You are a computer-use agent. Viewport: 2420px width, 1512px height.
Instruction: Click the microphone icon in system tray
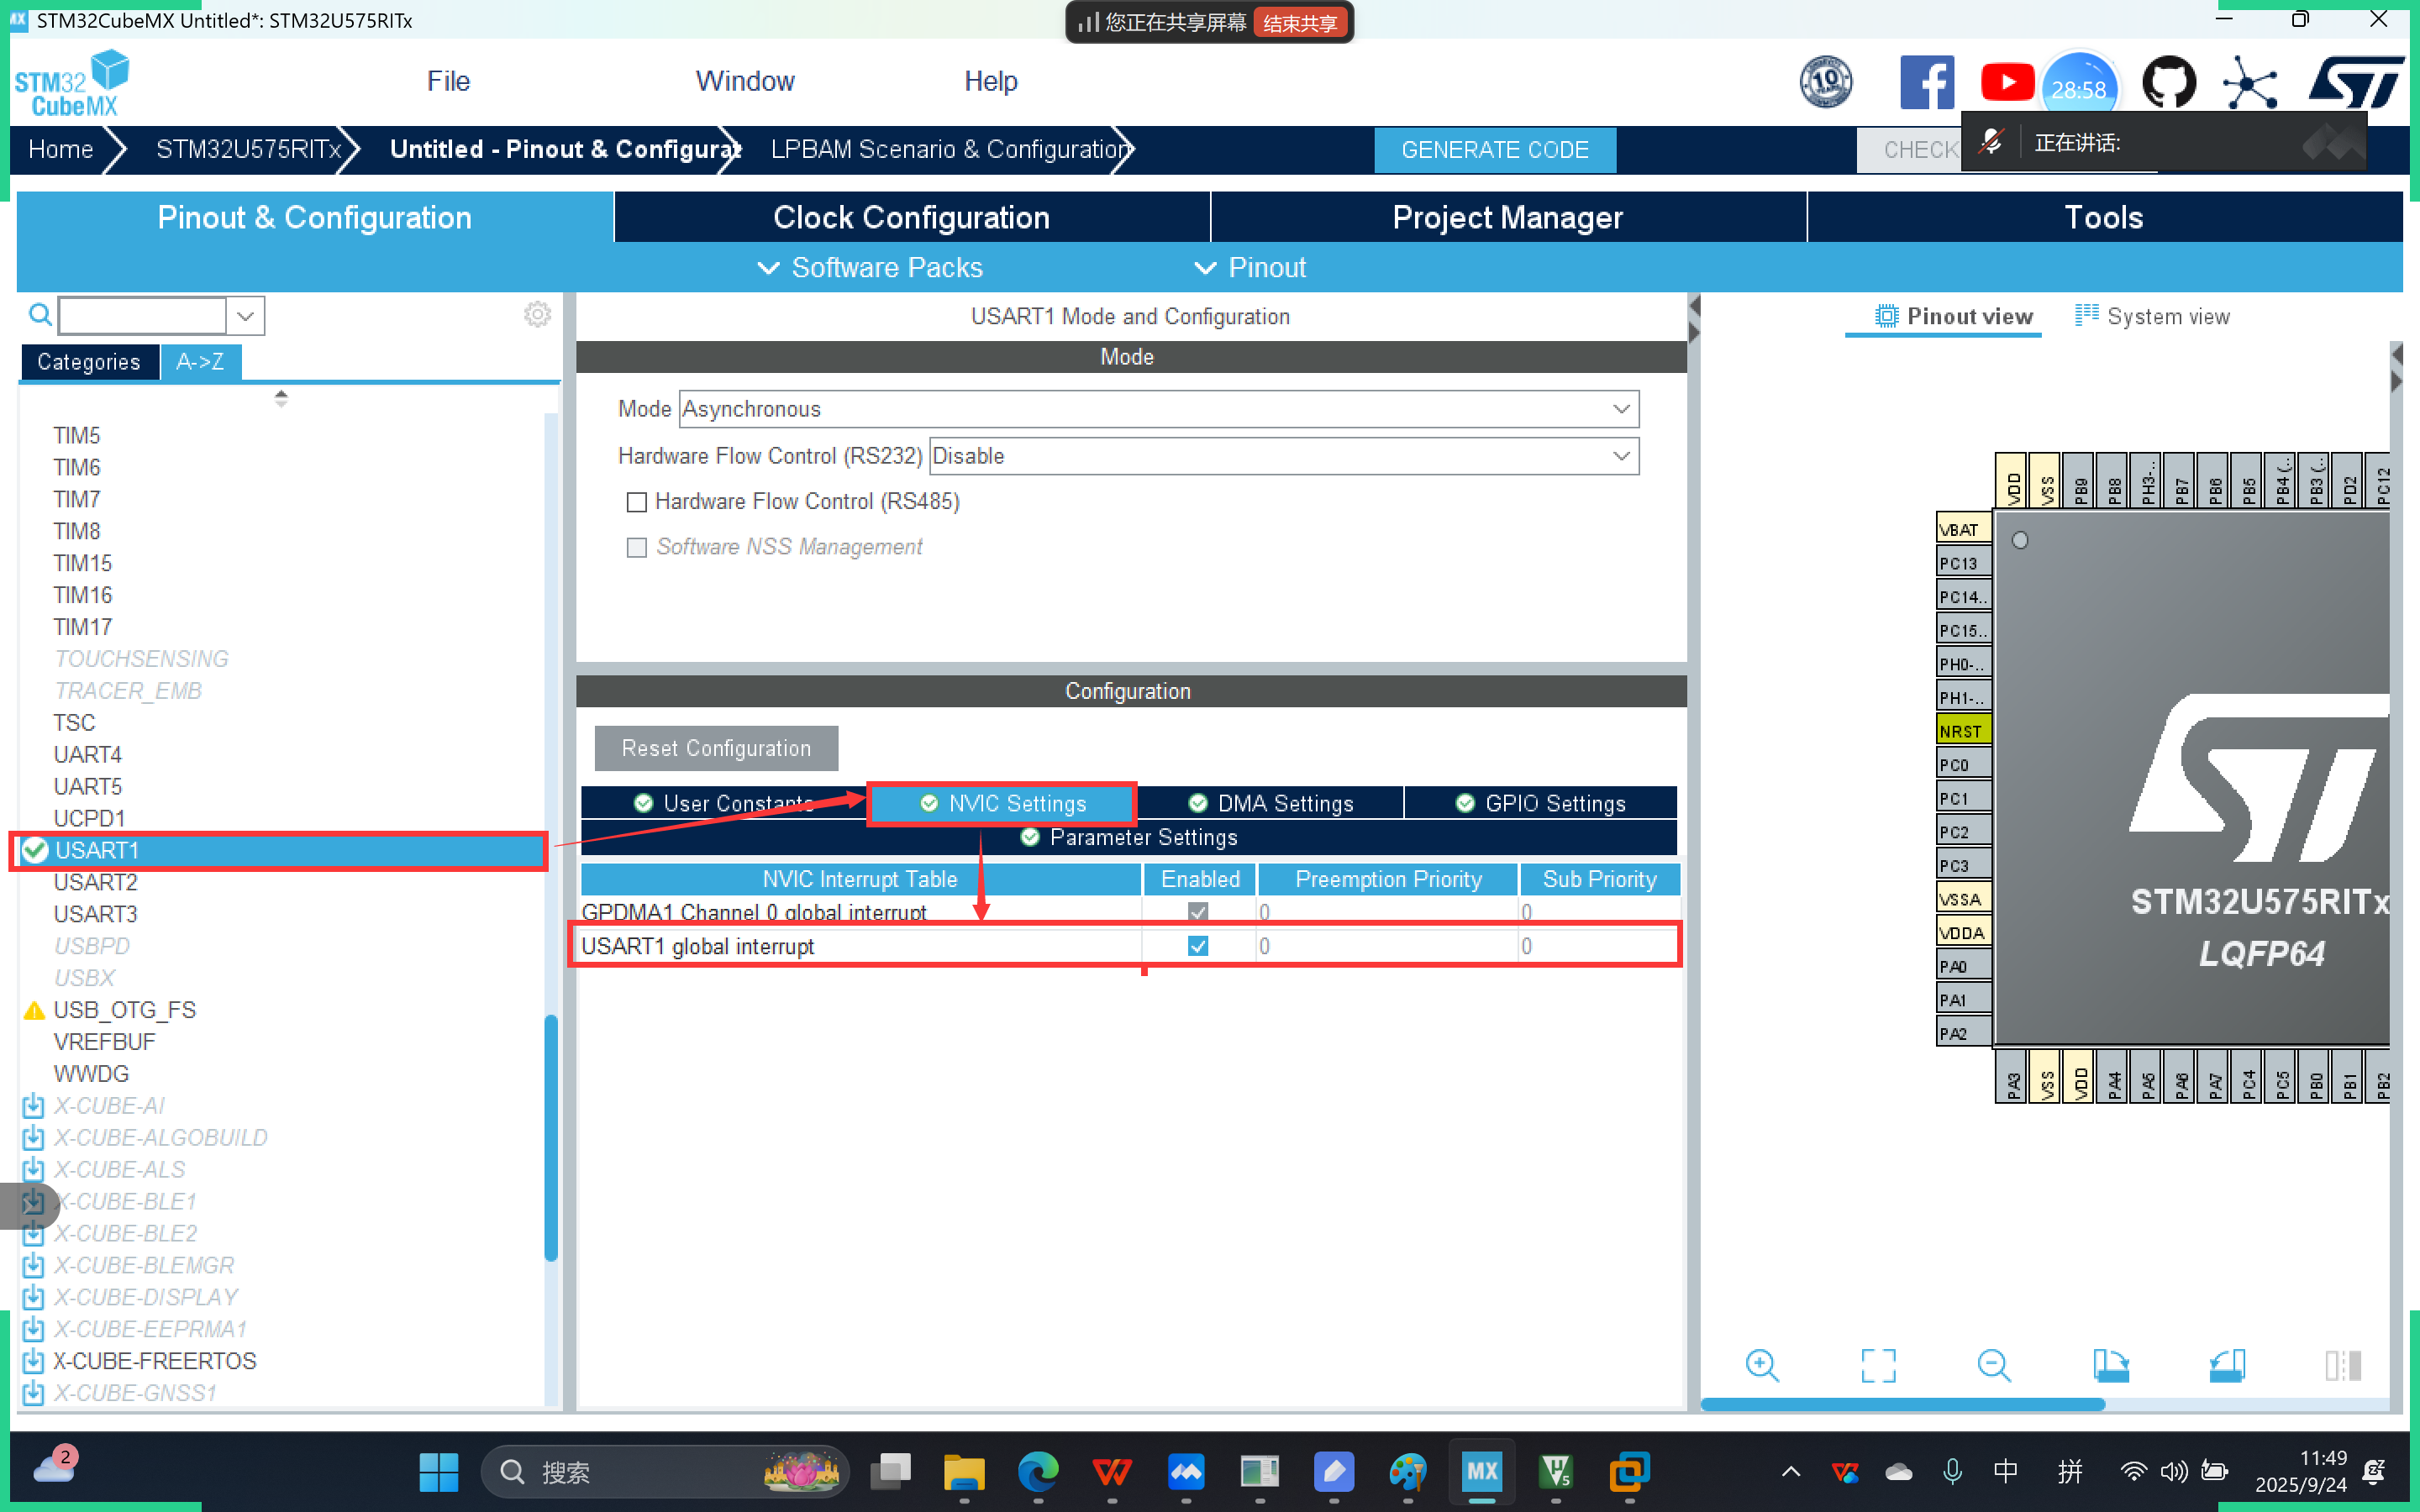(x=1952, y=1471)
